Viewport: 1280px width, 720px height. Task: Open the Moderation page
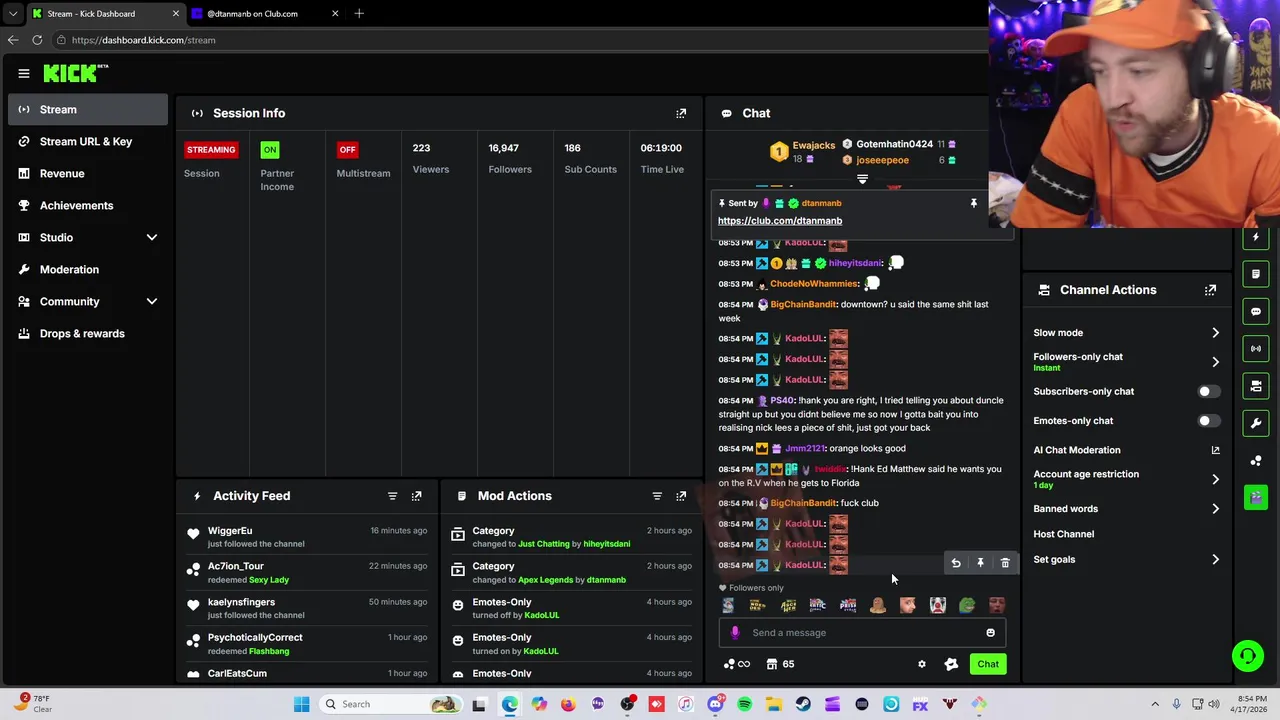click(88, 269)
